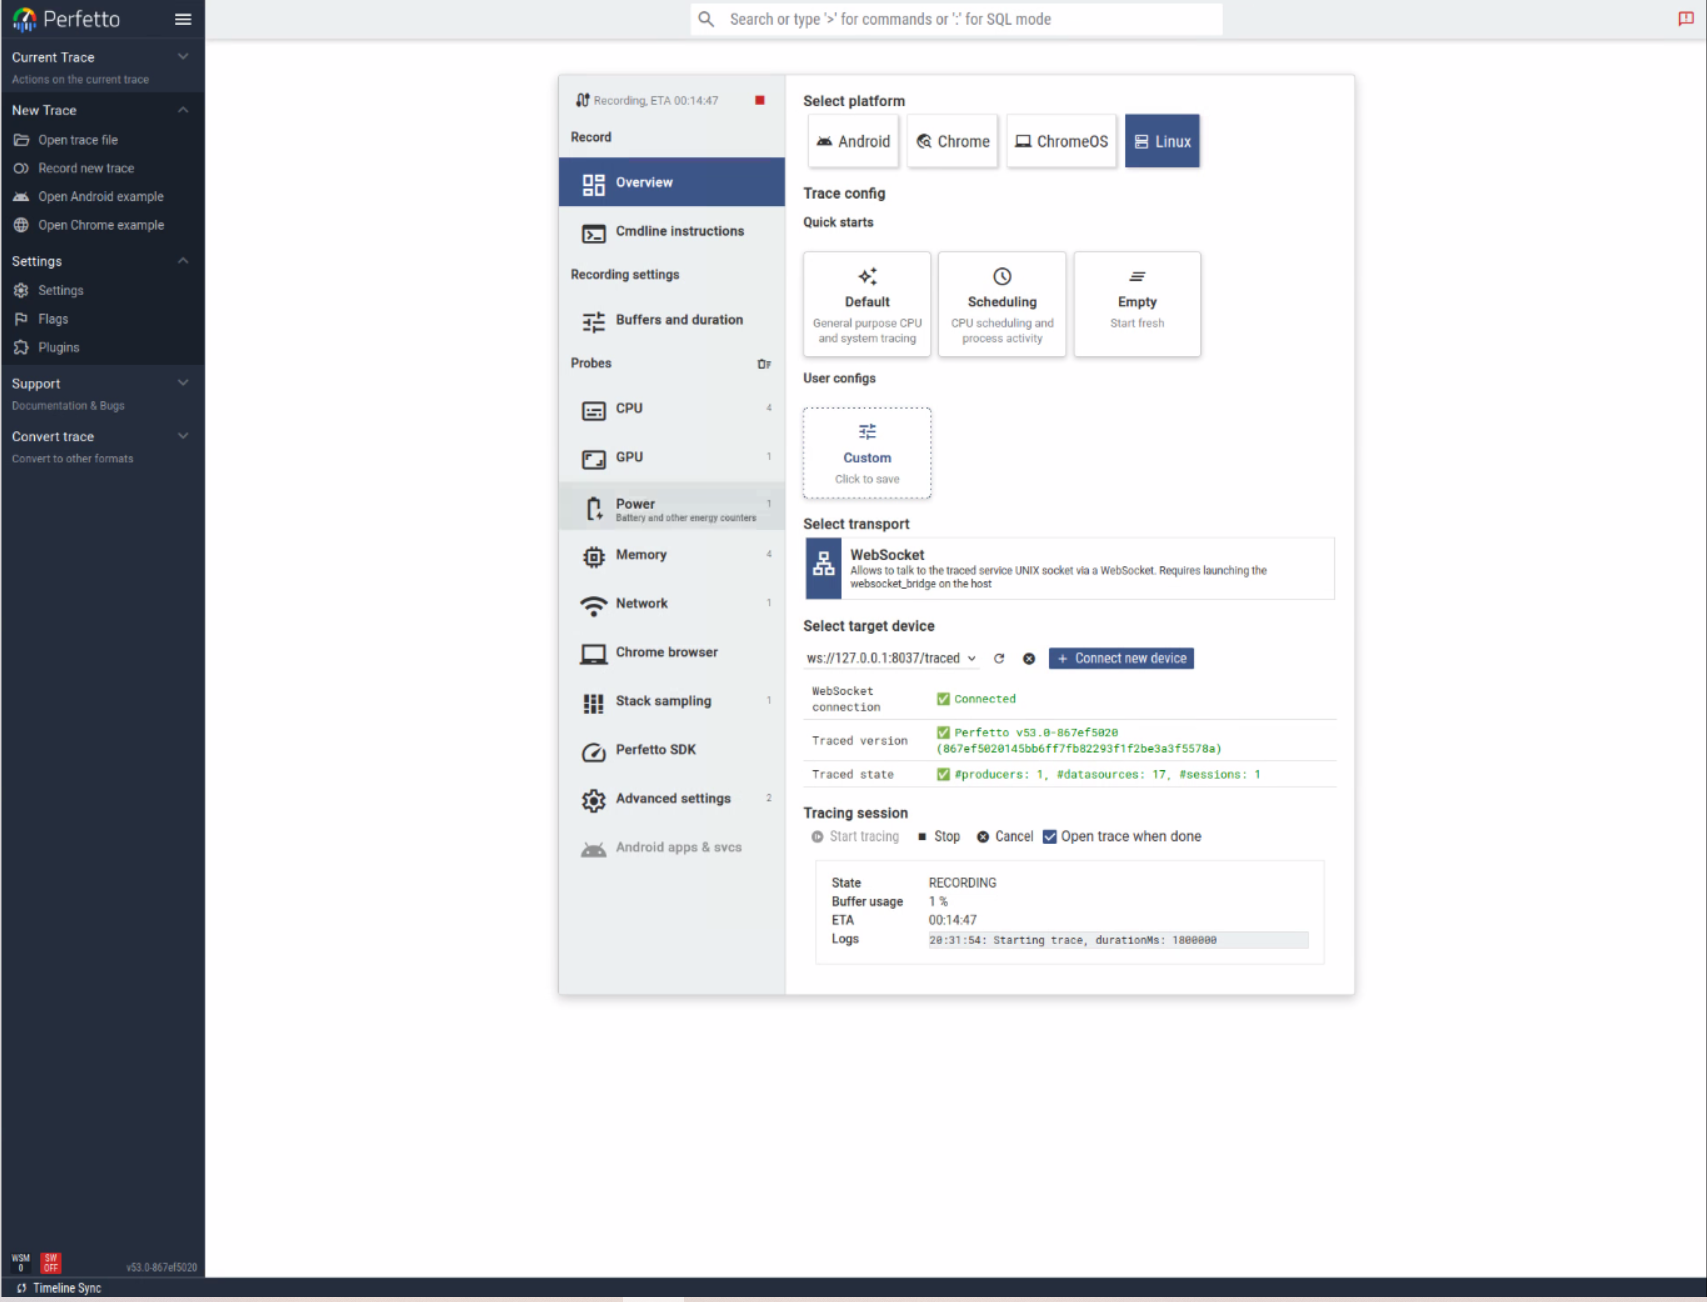
Task: Refresh the target device list
Action: point(998,658)
